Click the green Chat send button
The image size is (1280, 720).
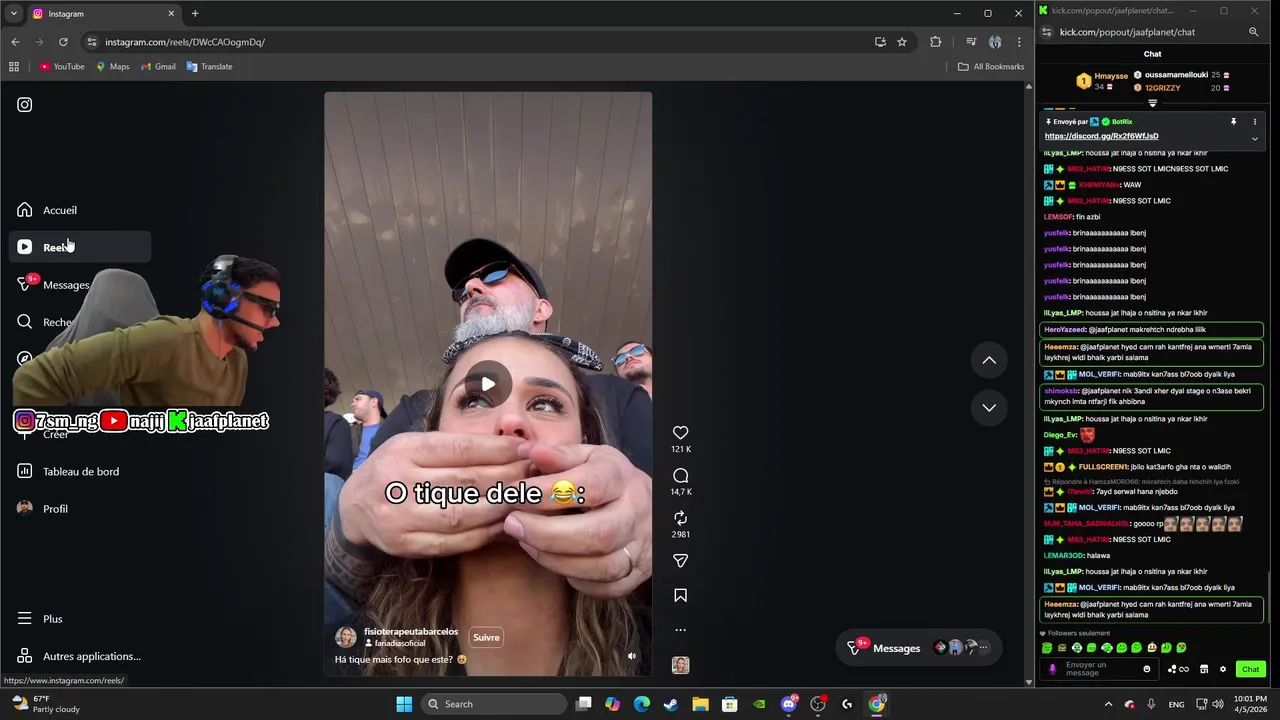click(x=1250, y=669)
